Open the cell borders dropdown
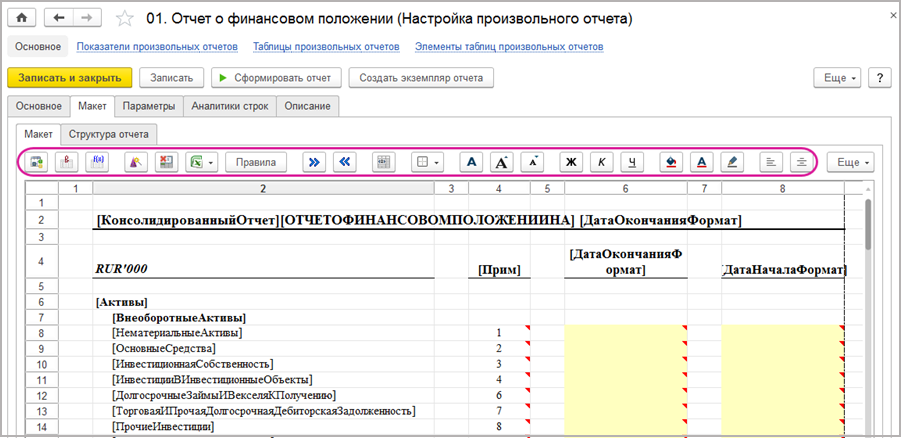901x438 pixels. click(x=428, y=161)
